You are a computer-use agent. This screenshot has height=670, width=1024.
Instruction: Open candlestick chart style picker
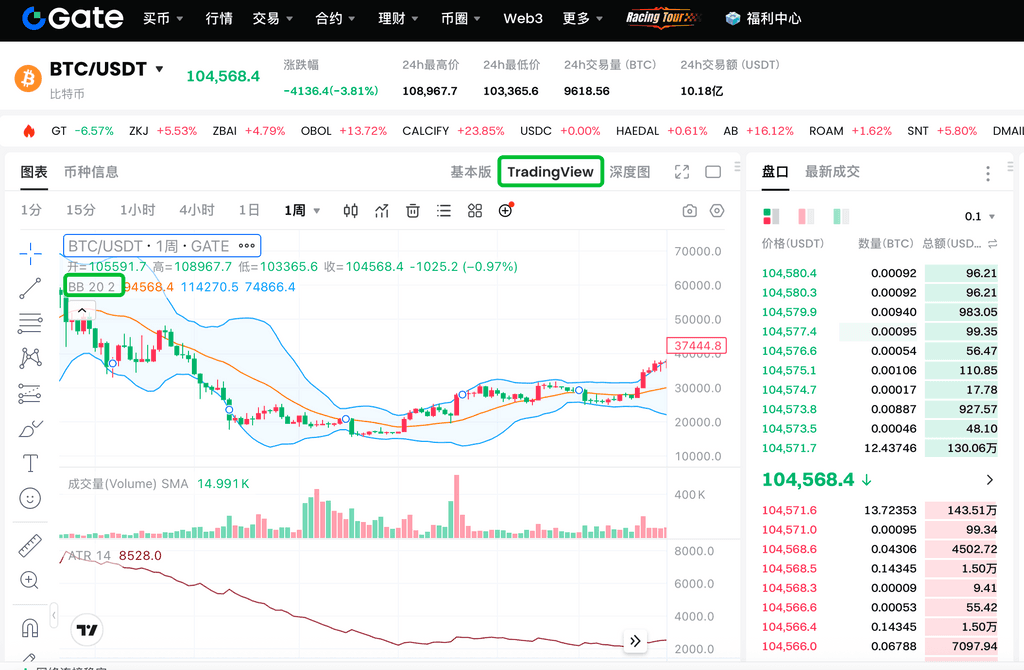(x=351, y=211)
